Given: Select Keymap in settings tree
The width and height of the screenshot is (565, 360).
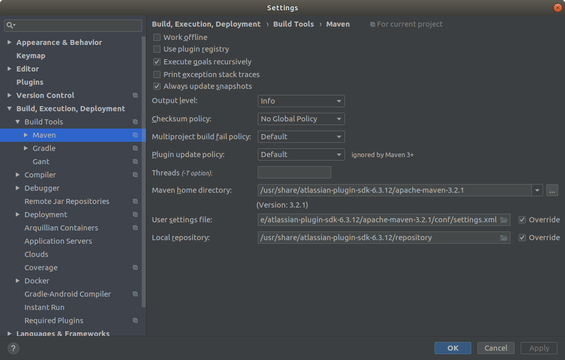Looking at the screenshot, I should (31, 55).
